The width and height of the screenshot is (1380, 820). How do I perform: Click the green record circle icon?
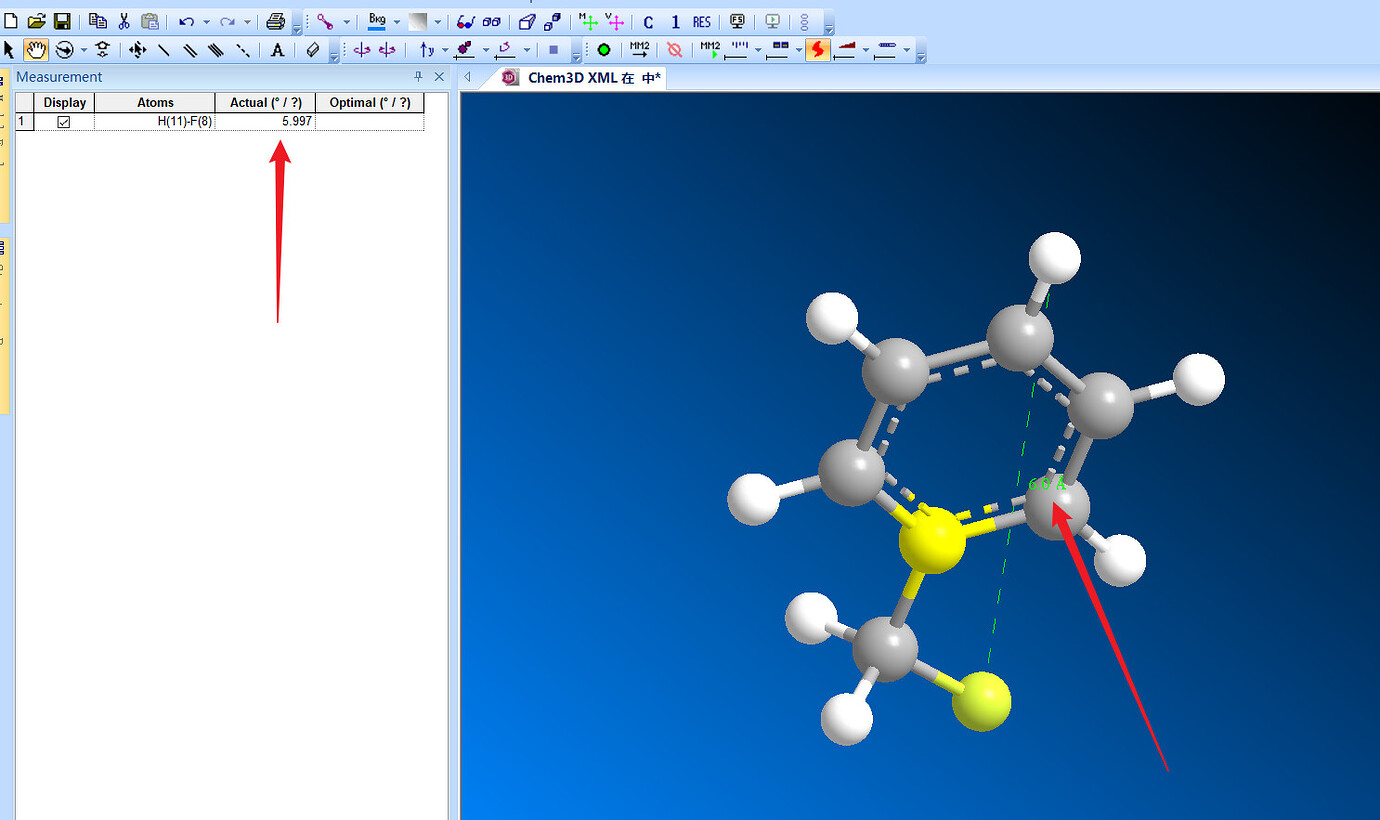point(603,49)
